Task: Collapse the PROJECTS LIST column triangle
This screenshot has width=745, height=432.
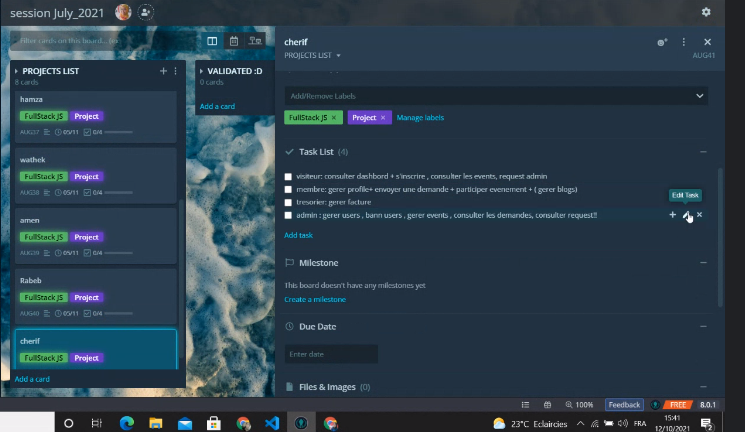Action: pyautogui.click(x=17, y=72)
